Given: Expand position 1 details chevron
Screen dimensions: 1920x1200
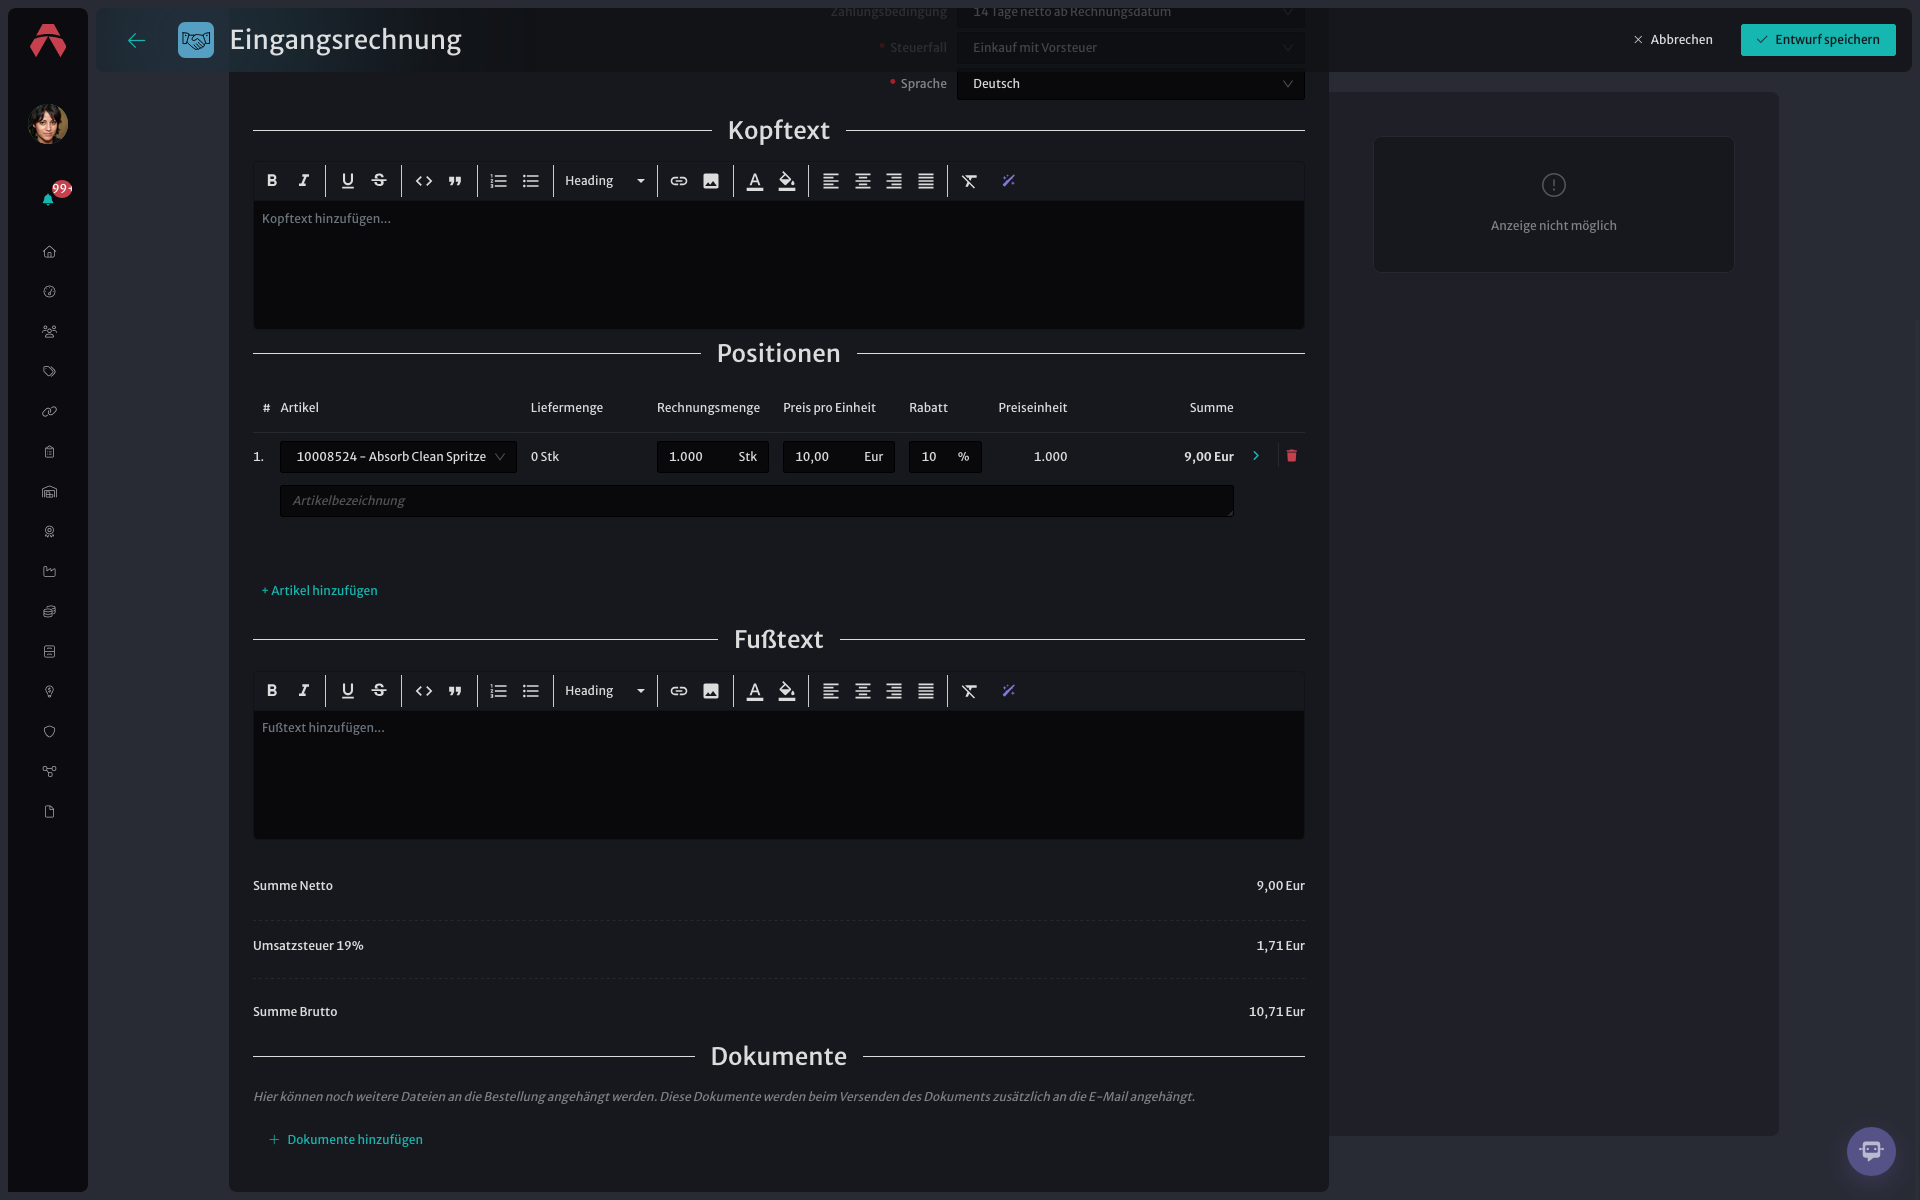Looking at the screenshot, I should pos(1256,456).
